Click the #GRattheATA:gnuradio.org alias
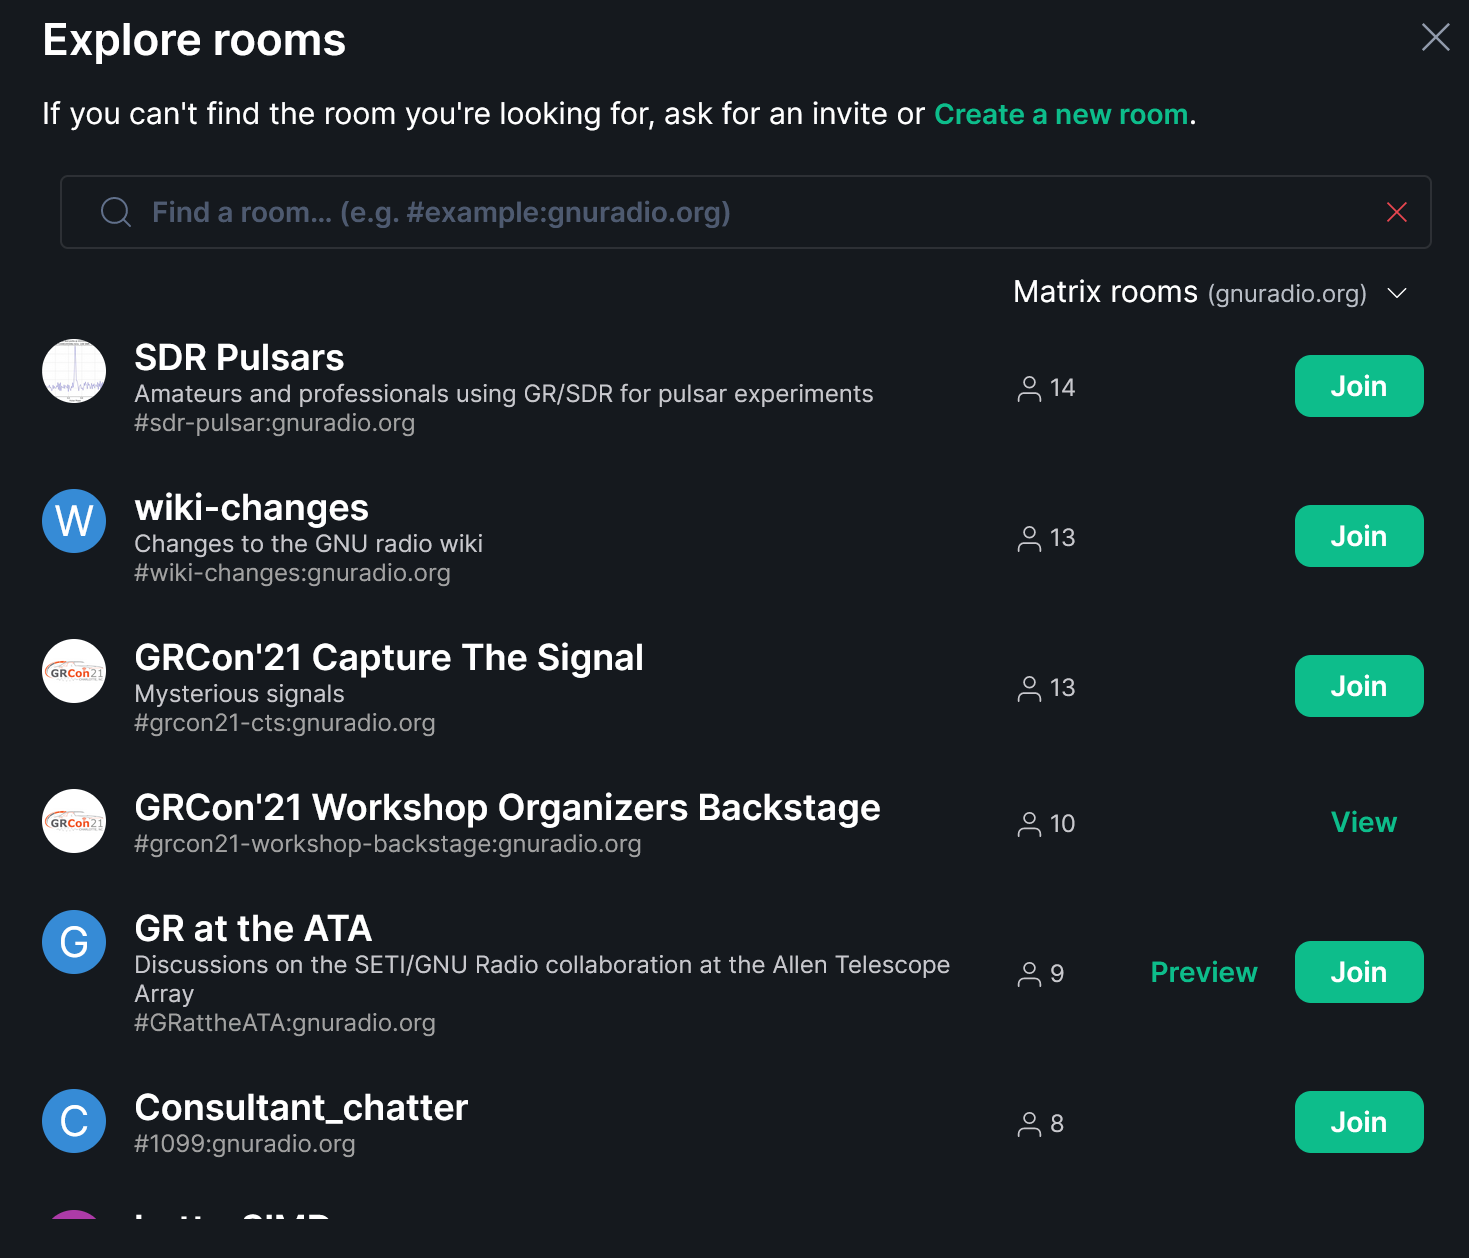Screen dimensions: 1469x1258 pyautogui.click(x=285, y=1023)
